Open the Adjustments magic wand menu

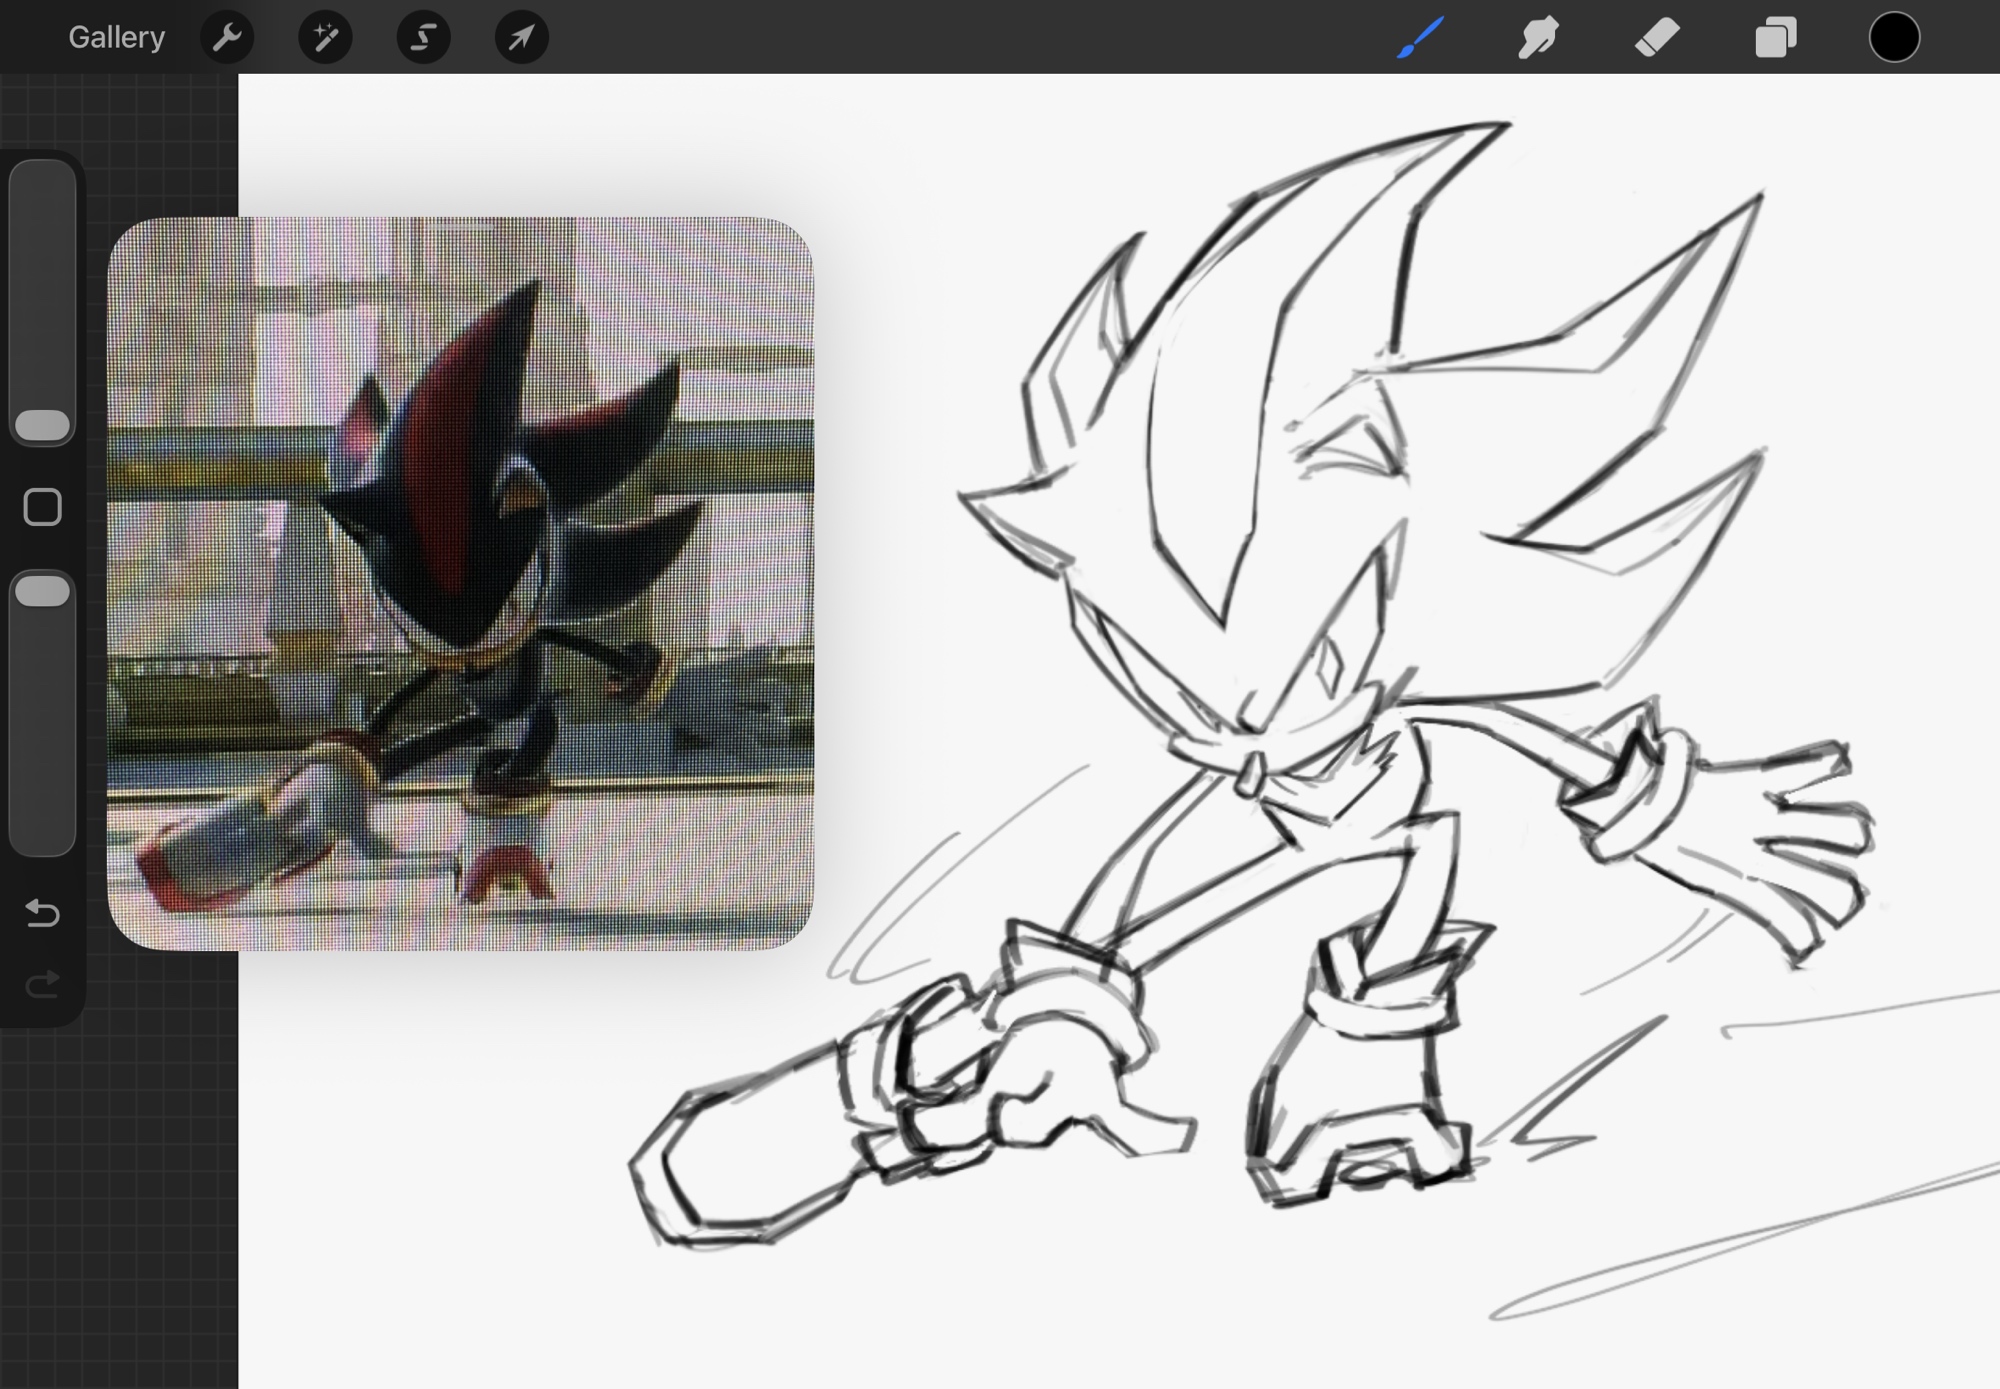[x=325, y=38]
